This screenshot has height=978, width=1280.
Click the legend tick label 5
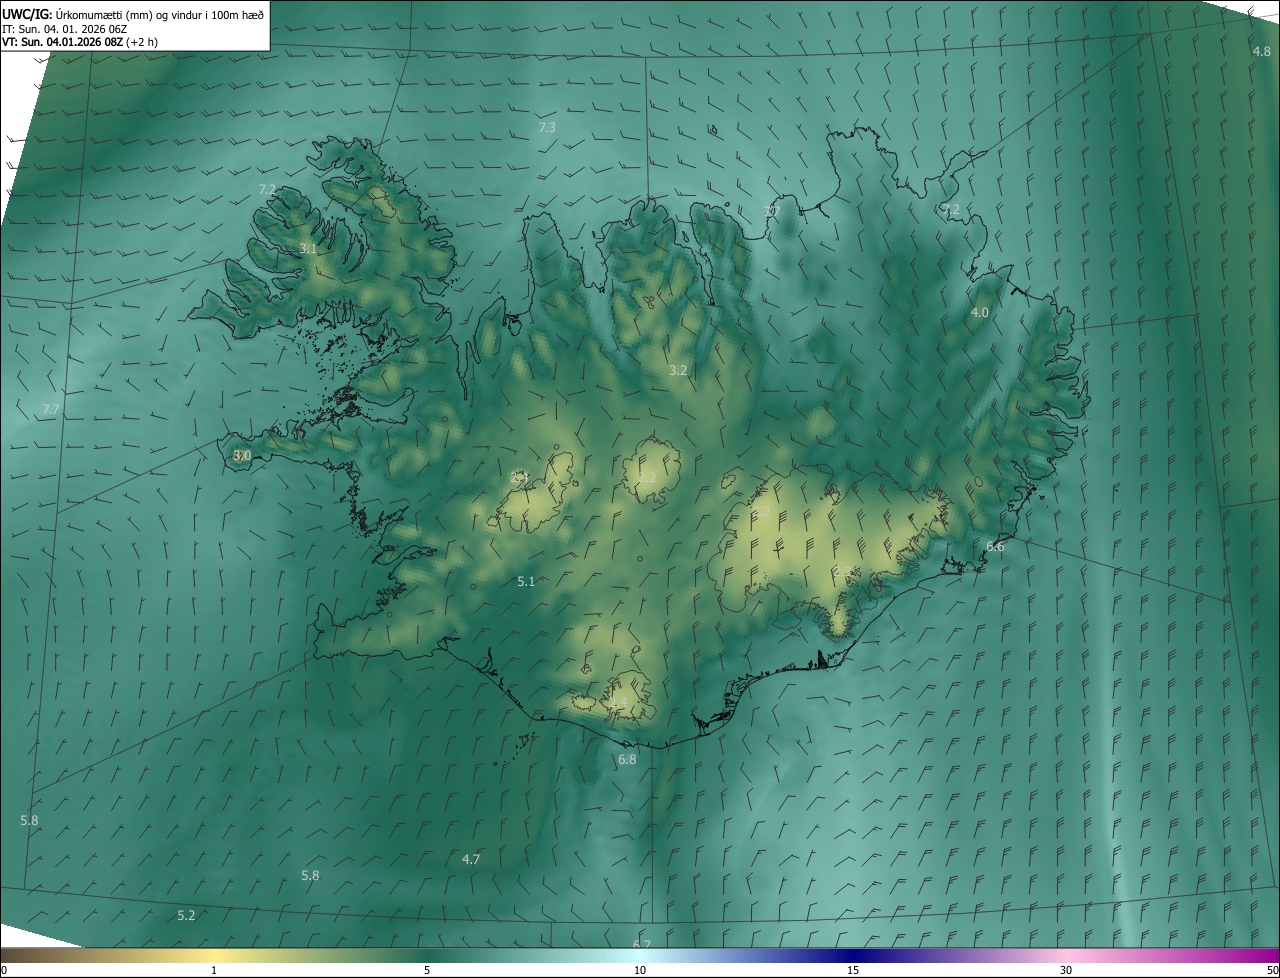tap(427, 970)
